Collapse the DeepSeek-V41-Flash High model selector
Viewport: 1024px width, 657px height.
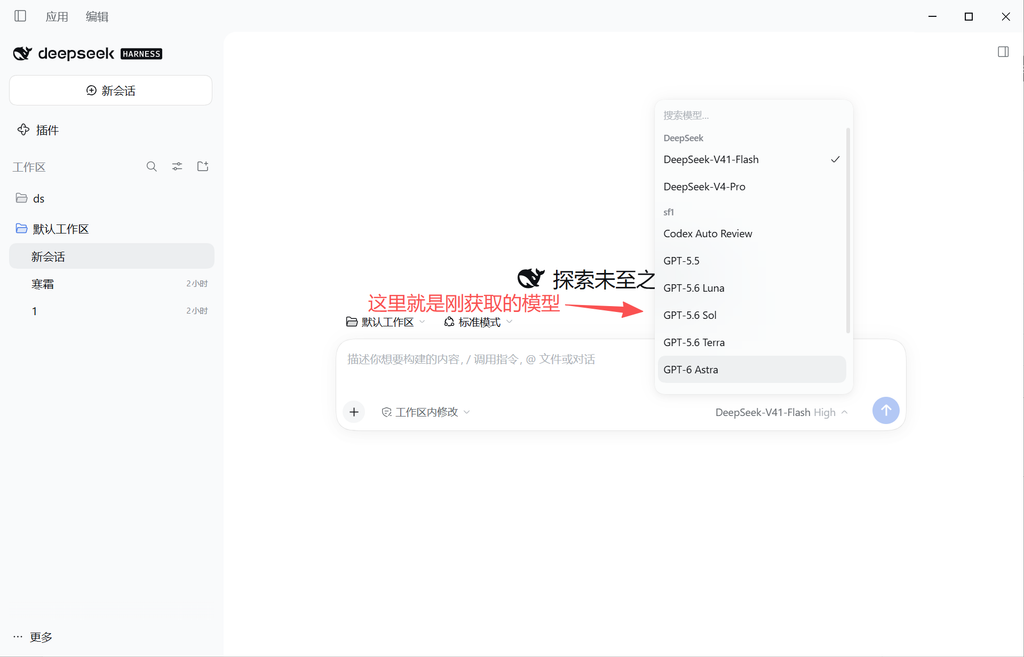point(782,412)
